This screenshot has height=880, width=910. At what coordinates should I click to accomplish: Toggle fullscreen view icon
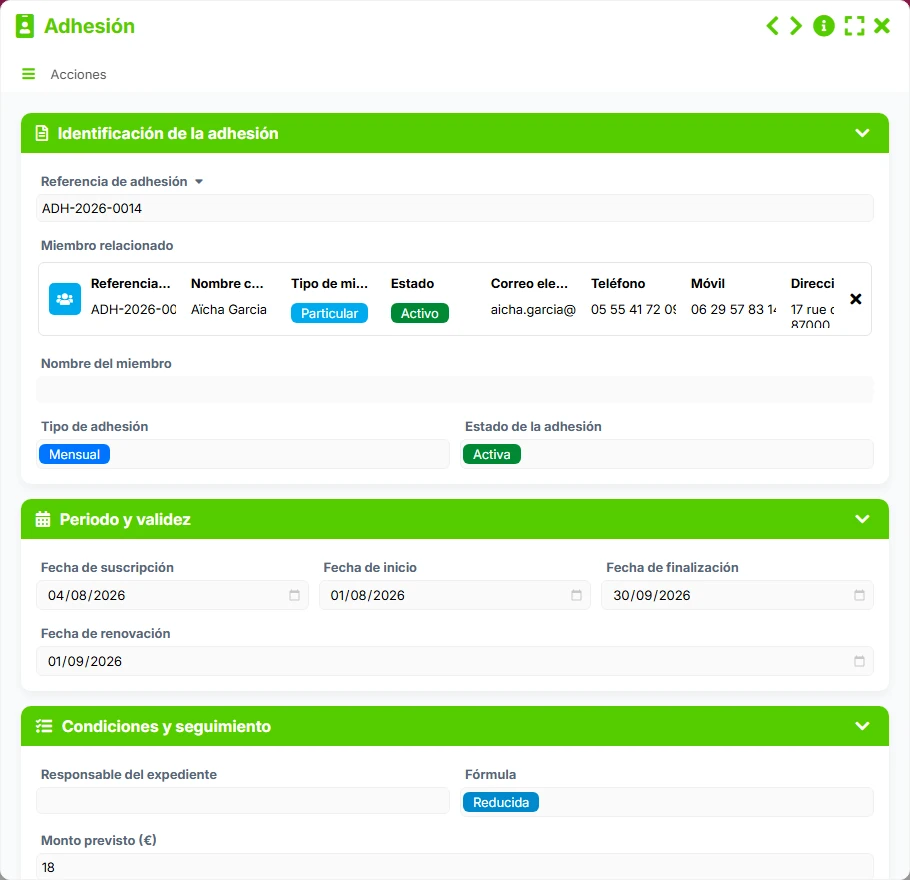pos(854,26)
